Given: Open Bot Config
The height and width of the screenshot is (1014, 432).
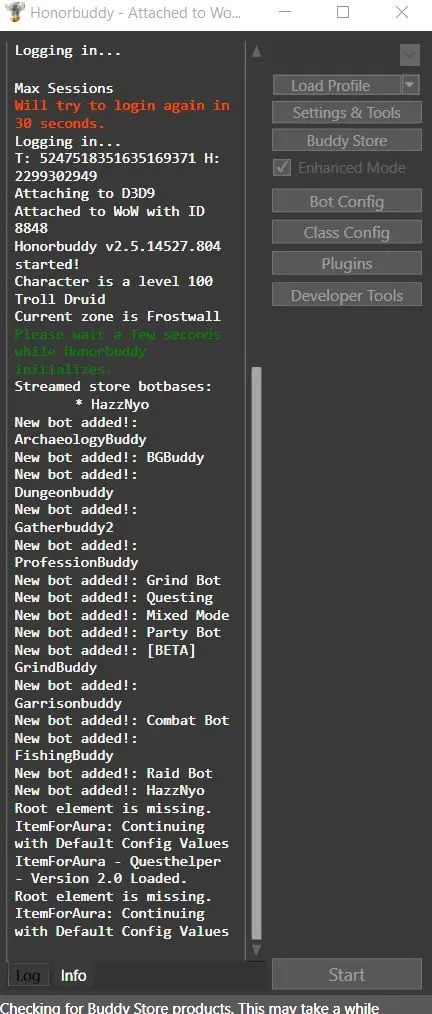Looking at the screenshot, I should [x=347, y=202].
